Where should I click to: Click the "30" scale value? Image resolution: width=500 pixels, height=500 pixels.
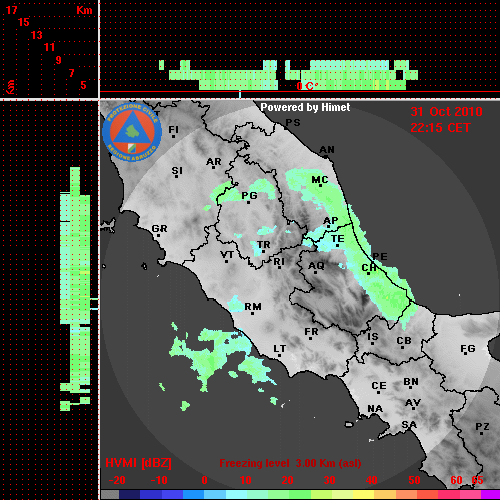(x=329, y=480)
